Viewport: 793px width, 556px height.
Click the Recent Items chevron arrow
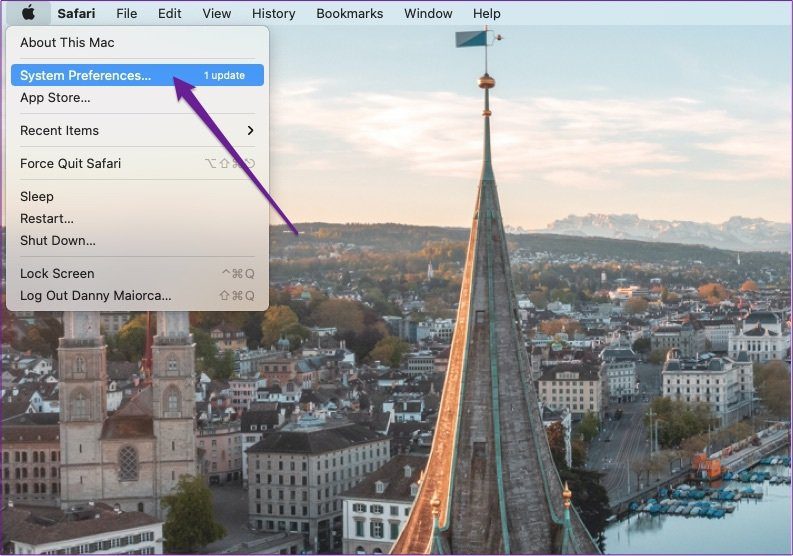coord(250,131)
